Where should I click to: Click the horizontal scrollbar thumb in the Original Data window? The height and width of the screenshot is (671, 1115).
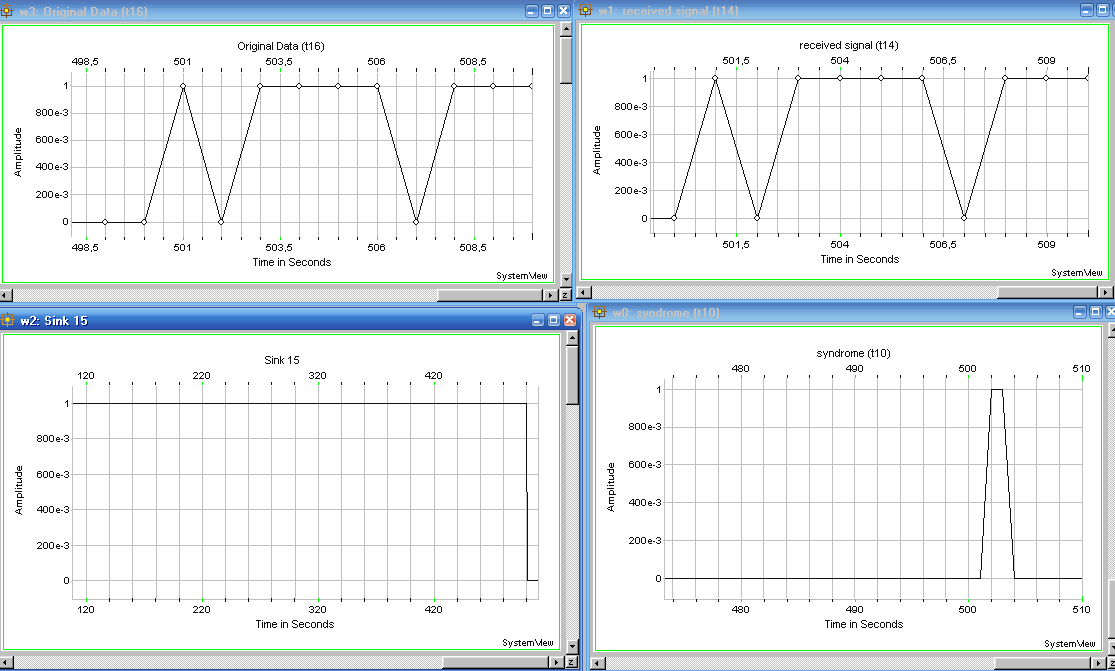coord(490,294)
